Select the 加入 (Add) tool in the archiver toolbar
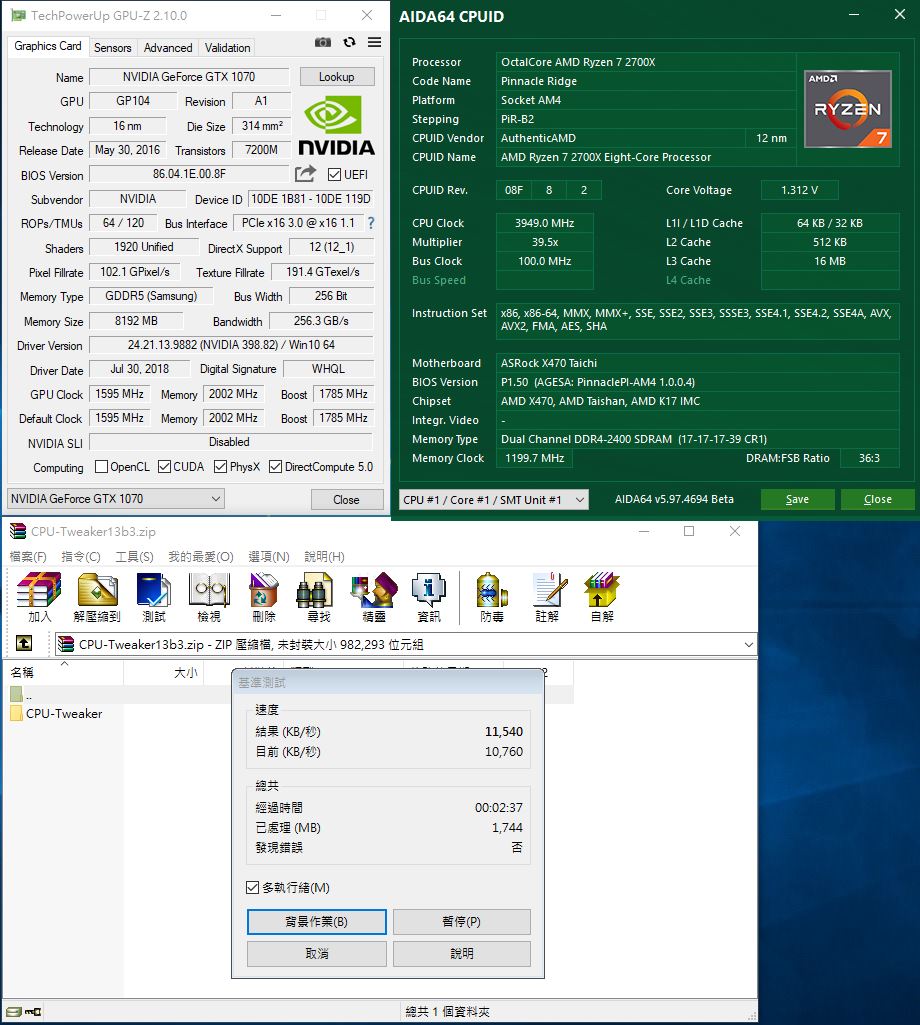 click(37, 597)
